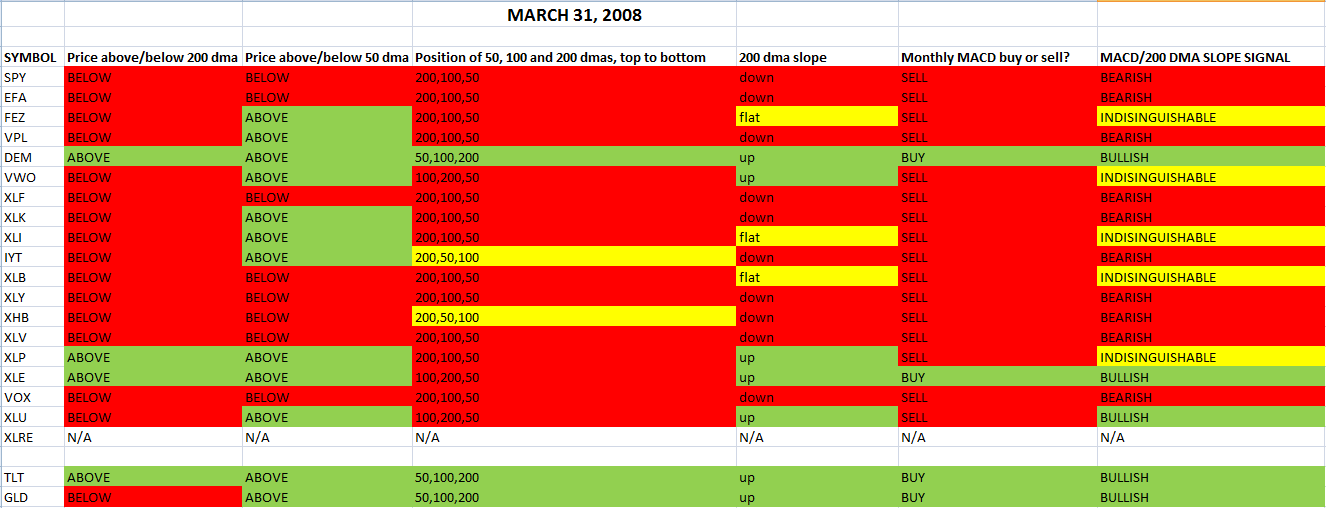Screen dimensions: 1326x508
Task: Select the TLT symbol cell
Action: coord(31,477)
